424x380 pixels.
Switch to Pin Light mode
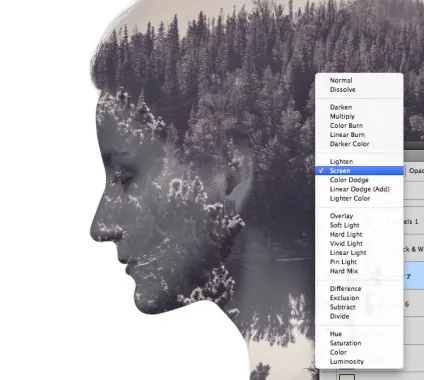359,262
